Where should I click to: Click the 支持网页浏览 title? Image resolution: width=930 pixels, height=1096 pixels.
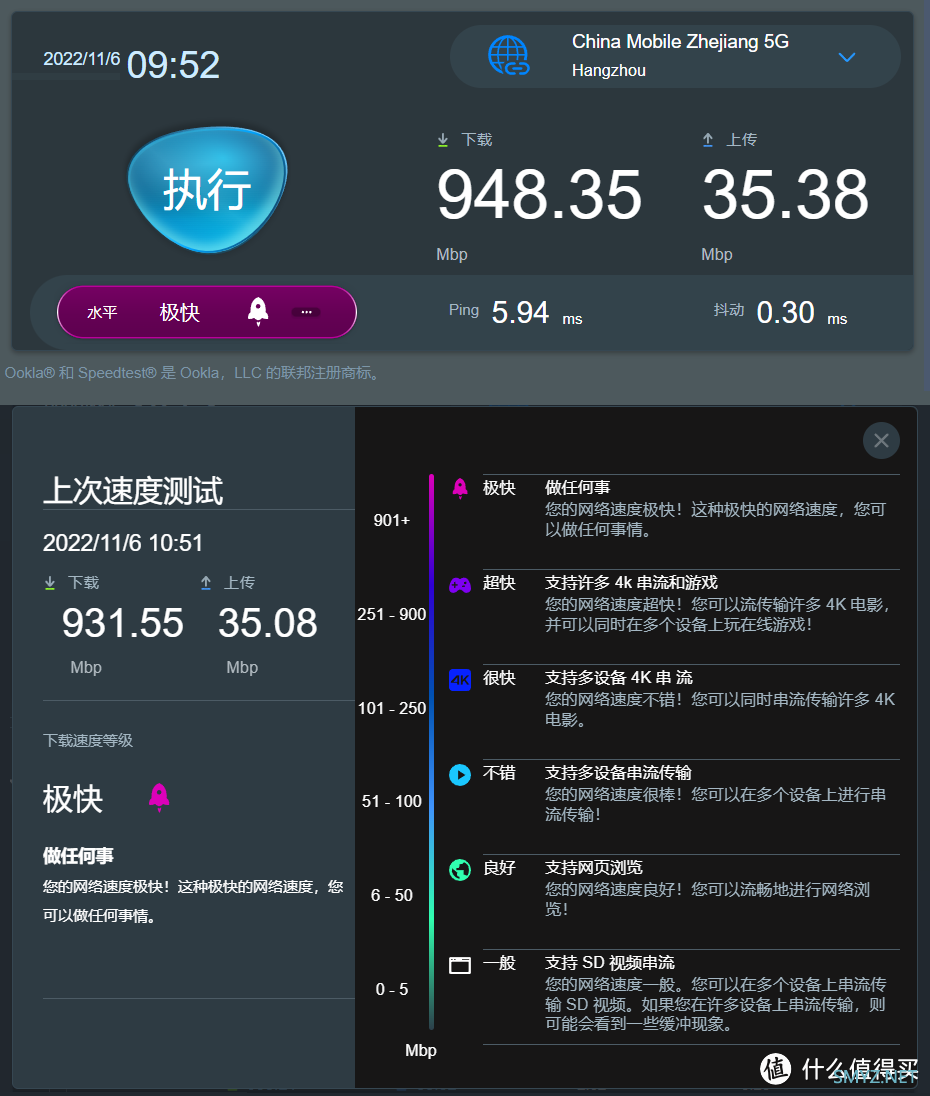coord(594,868)
